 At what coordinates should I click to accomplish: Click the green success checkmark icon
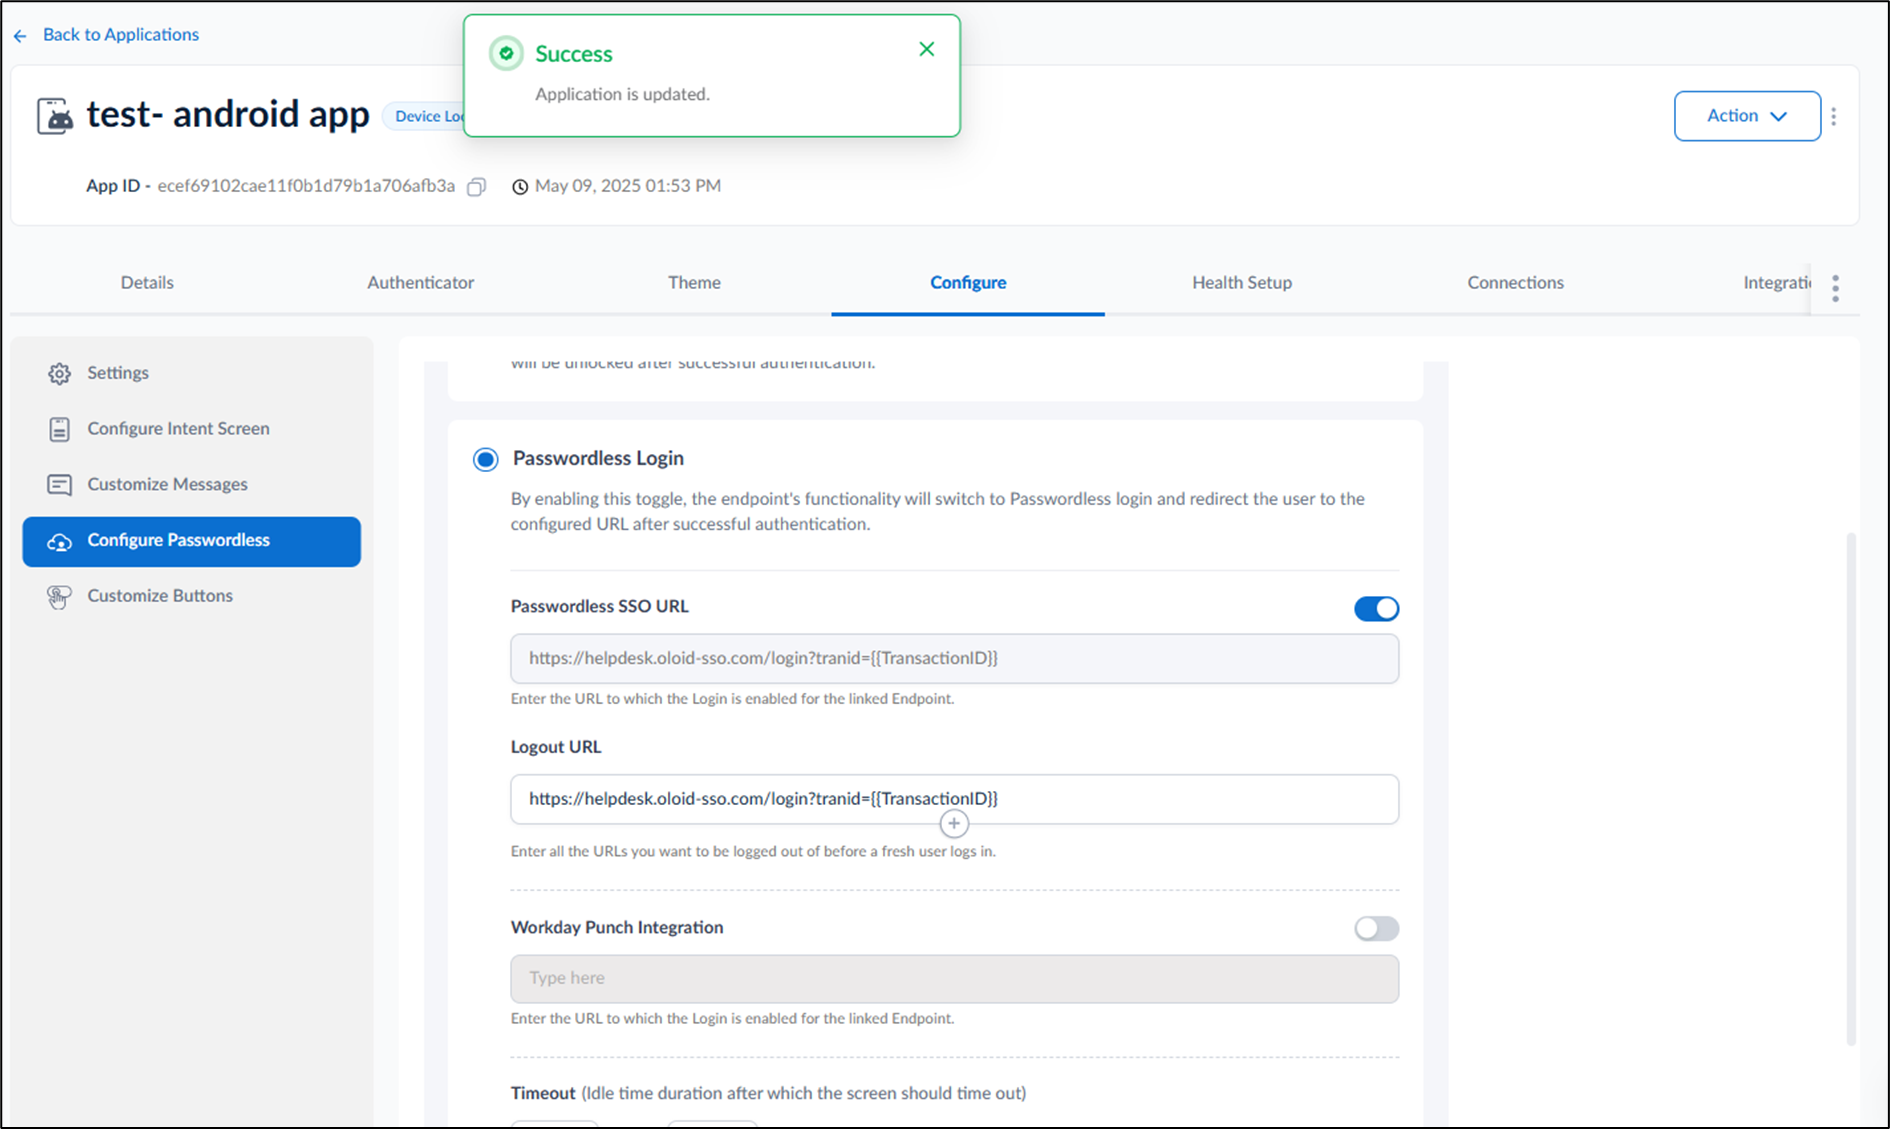pos(506,53)
